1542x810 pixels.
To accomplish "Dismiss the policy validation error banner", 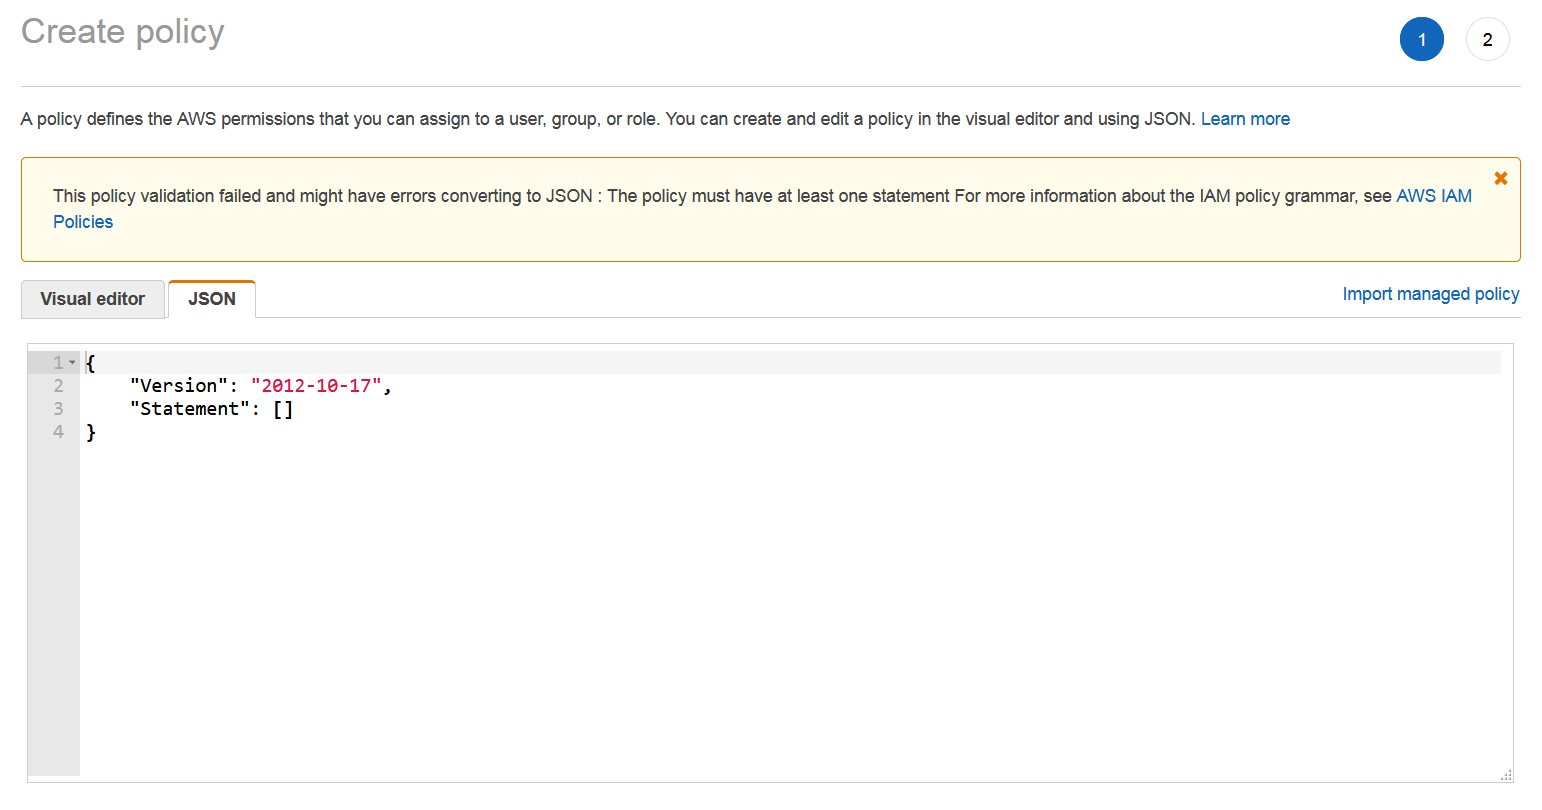I will click(x=1501, y=177).
